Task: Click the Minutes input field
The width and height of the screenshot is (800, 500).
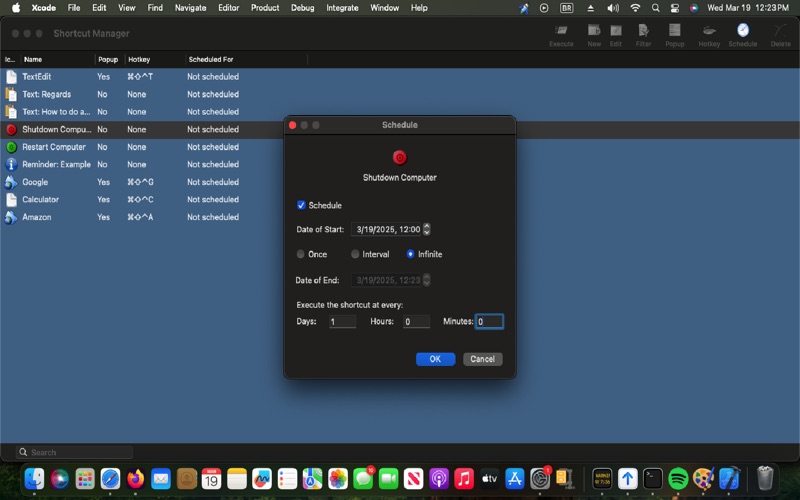Action: pos(489,322)
